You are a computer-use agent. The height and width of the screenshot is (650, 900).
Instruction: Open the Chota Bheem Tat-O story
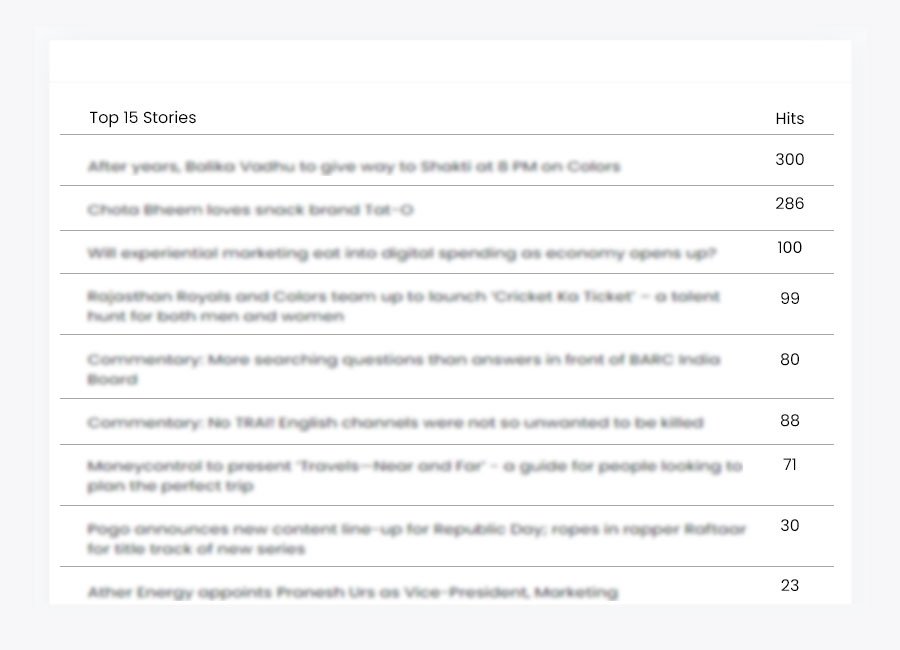(x=250, y=210)
